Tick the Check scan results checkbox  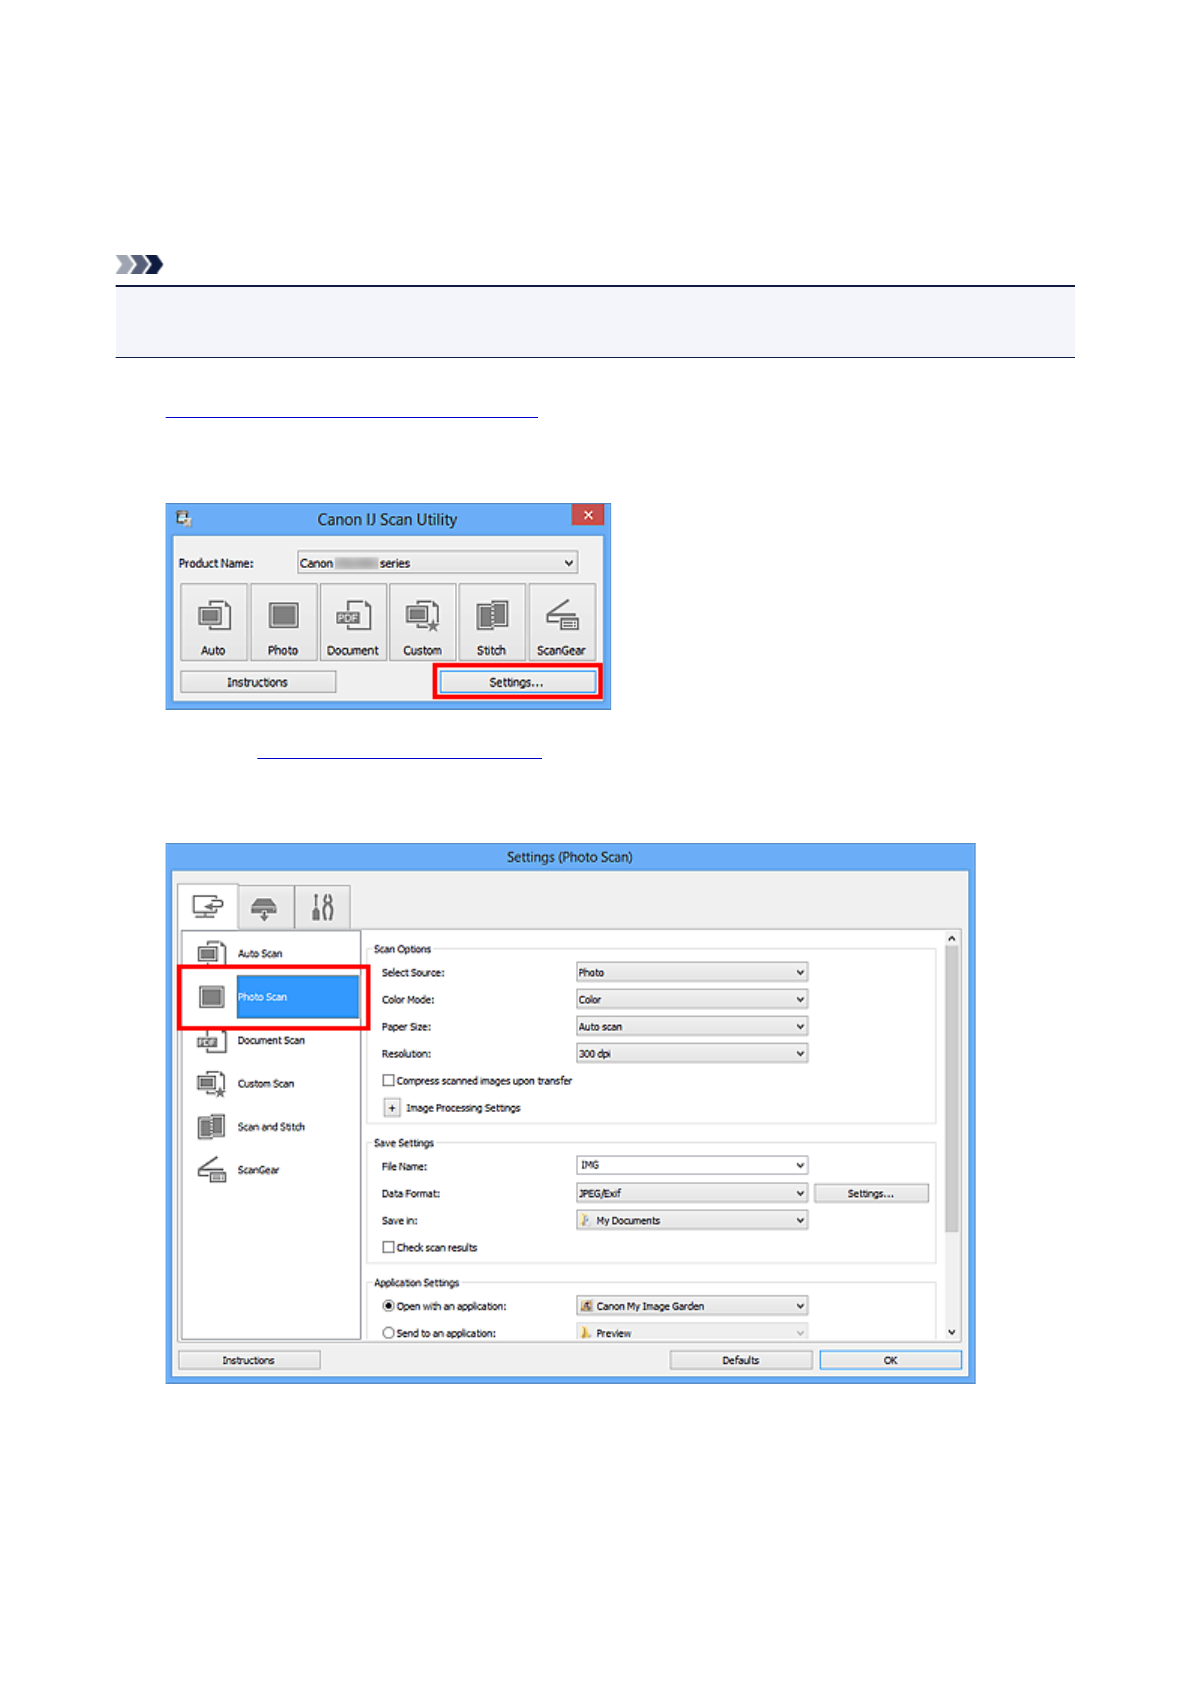pos(389,1248)
